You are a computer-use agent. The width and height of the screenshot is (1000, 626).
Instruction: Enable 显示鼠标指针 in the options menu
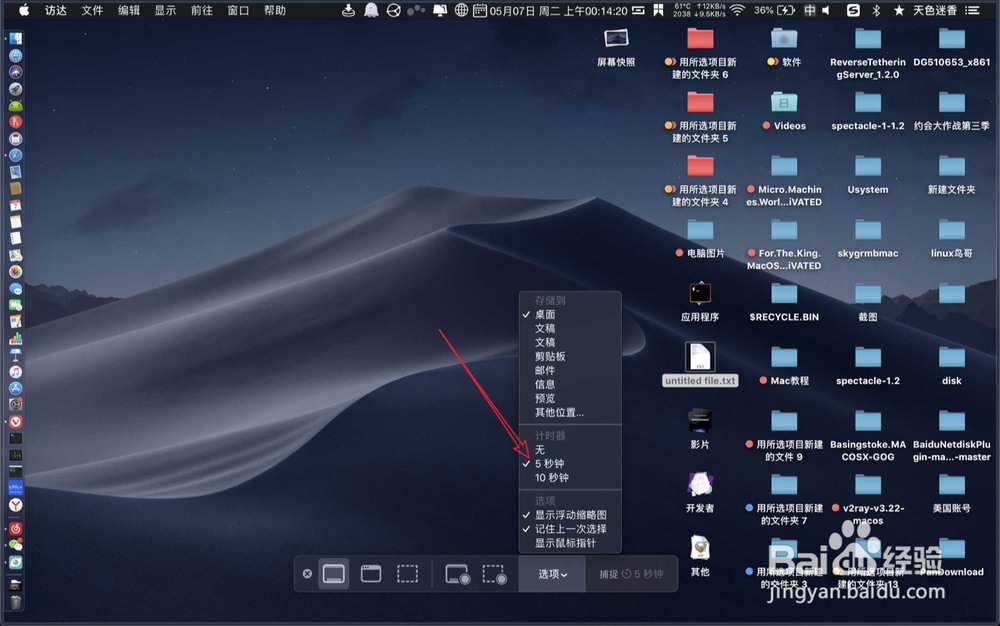572,543
